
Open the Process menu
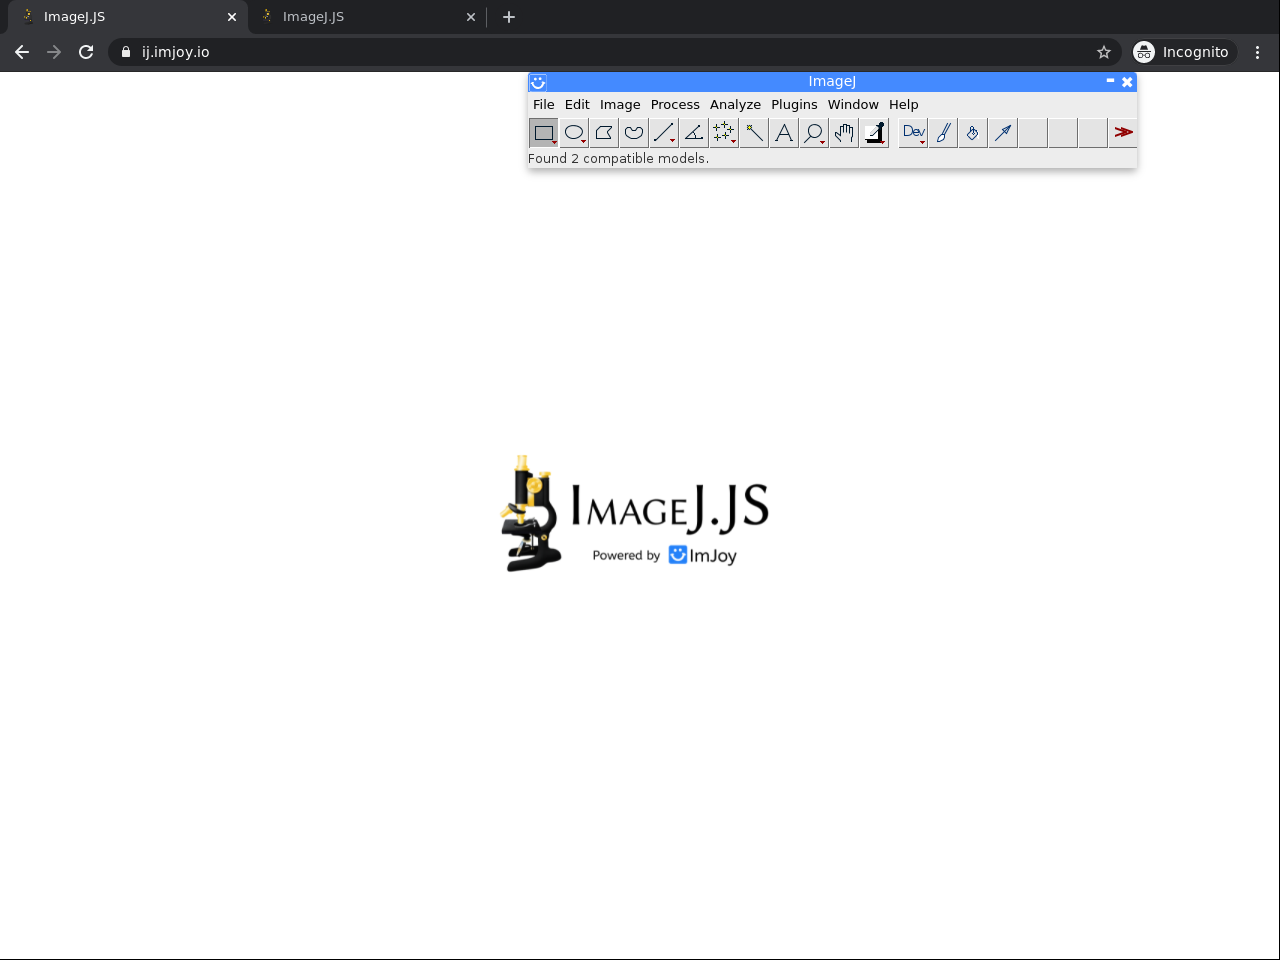point(675,104)
